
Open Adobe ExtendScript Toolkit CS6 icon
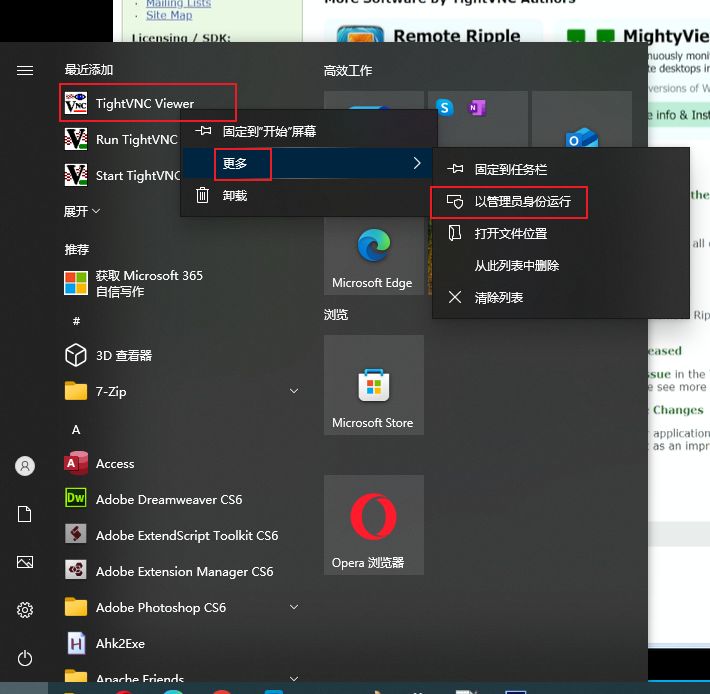(76, 535)
